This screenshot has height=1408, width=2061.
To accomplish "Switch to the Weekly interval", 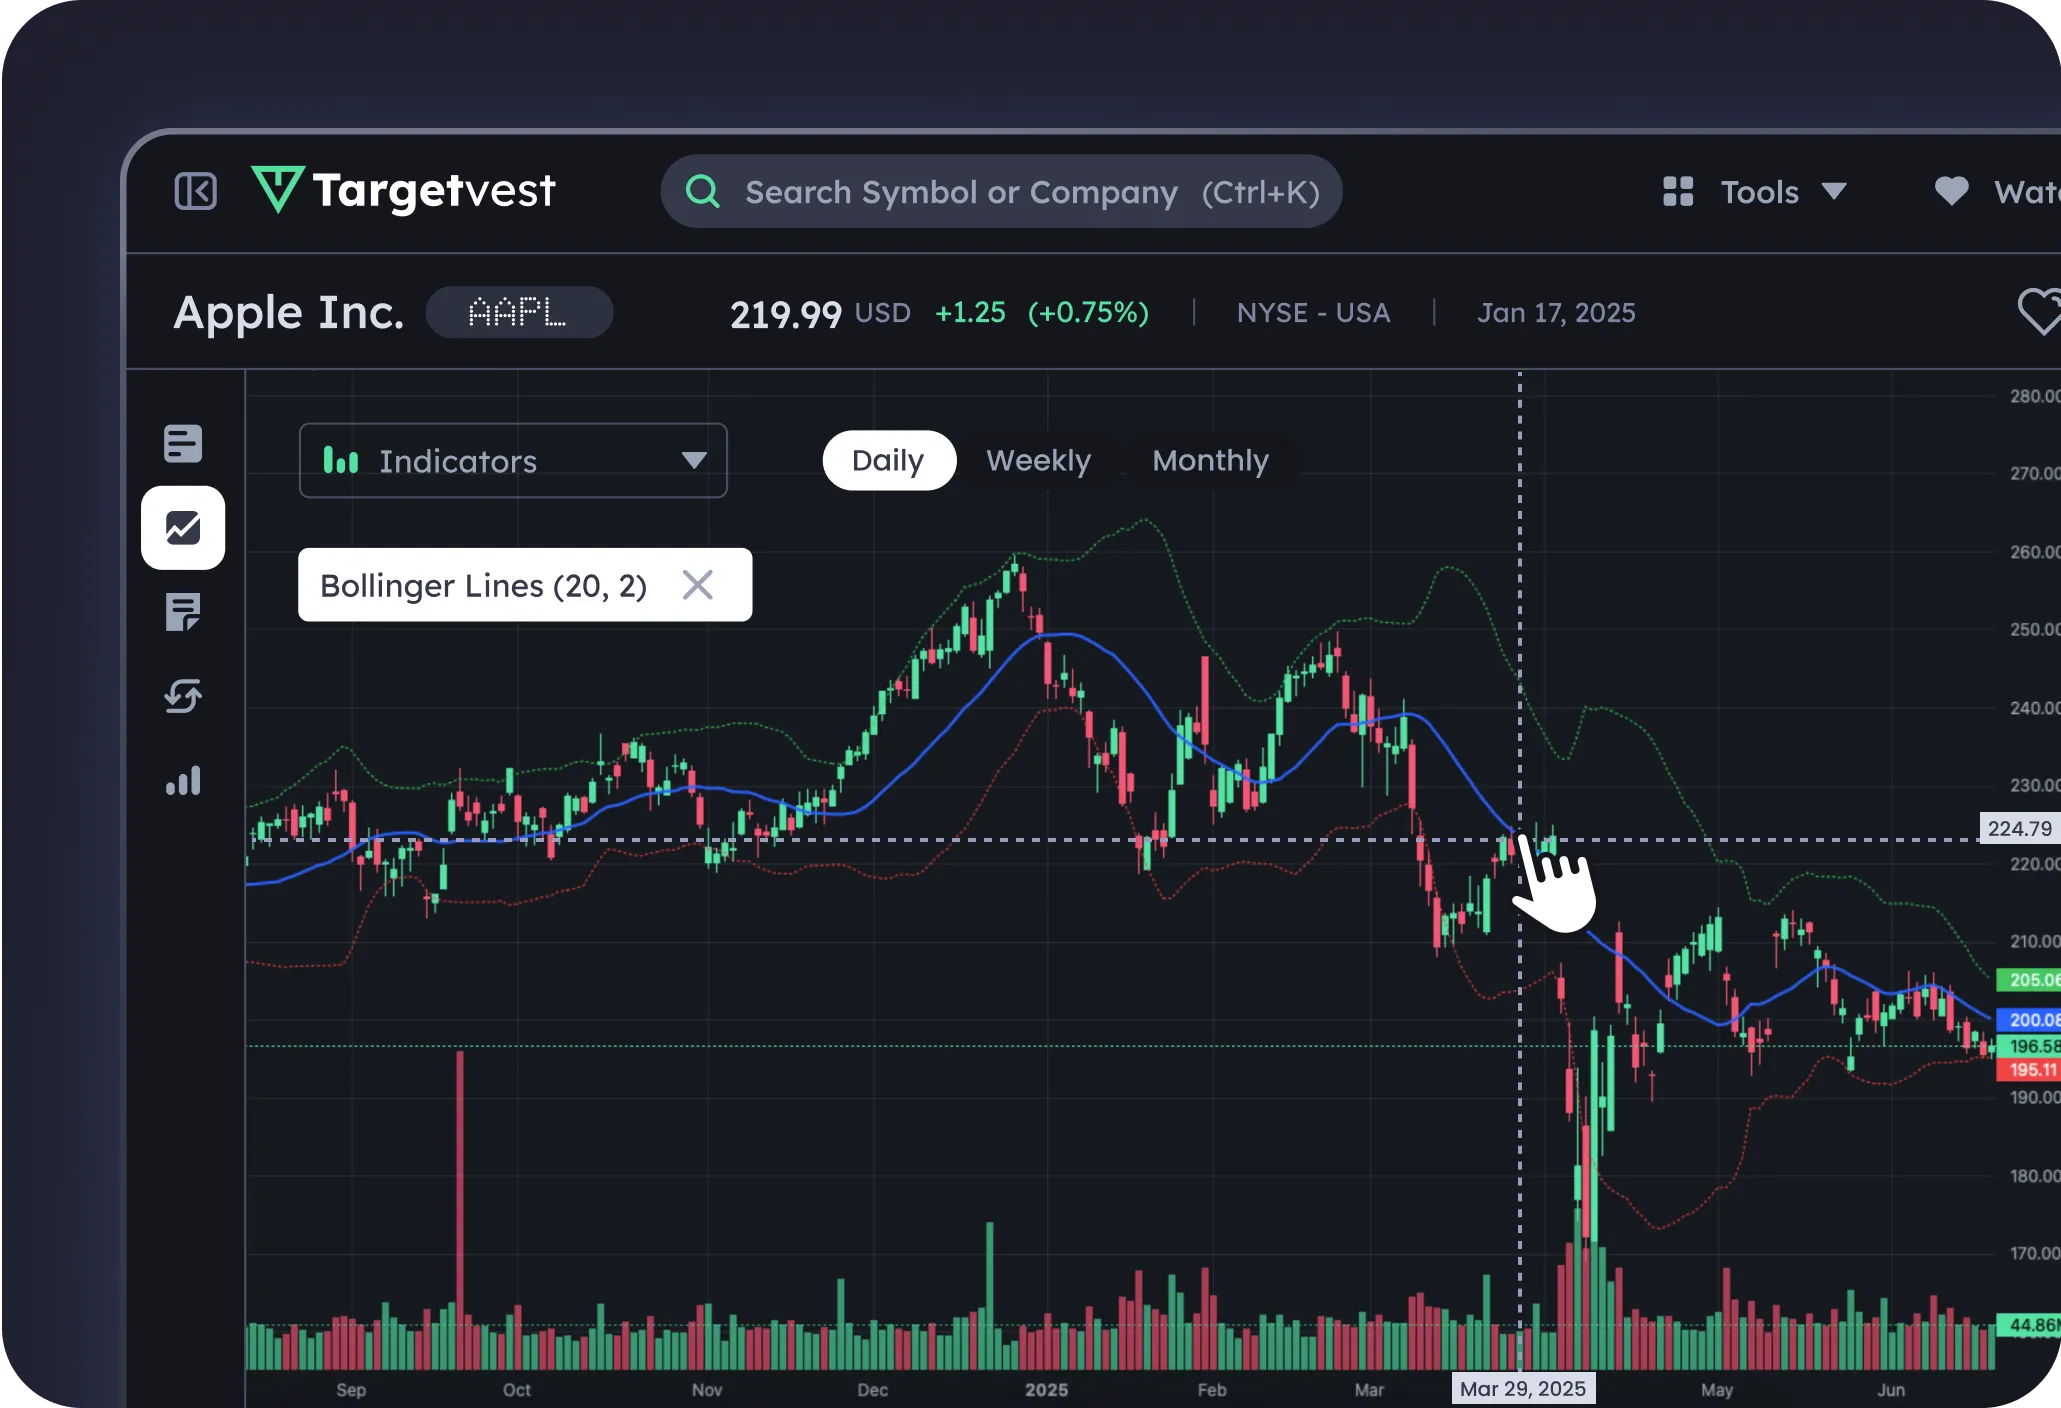I will click(x=1039, y=460).
